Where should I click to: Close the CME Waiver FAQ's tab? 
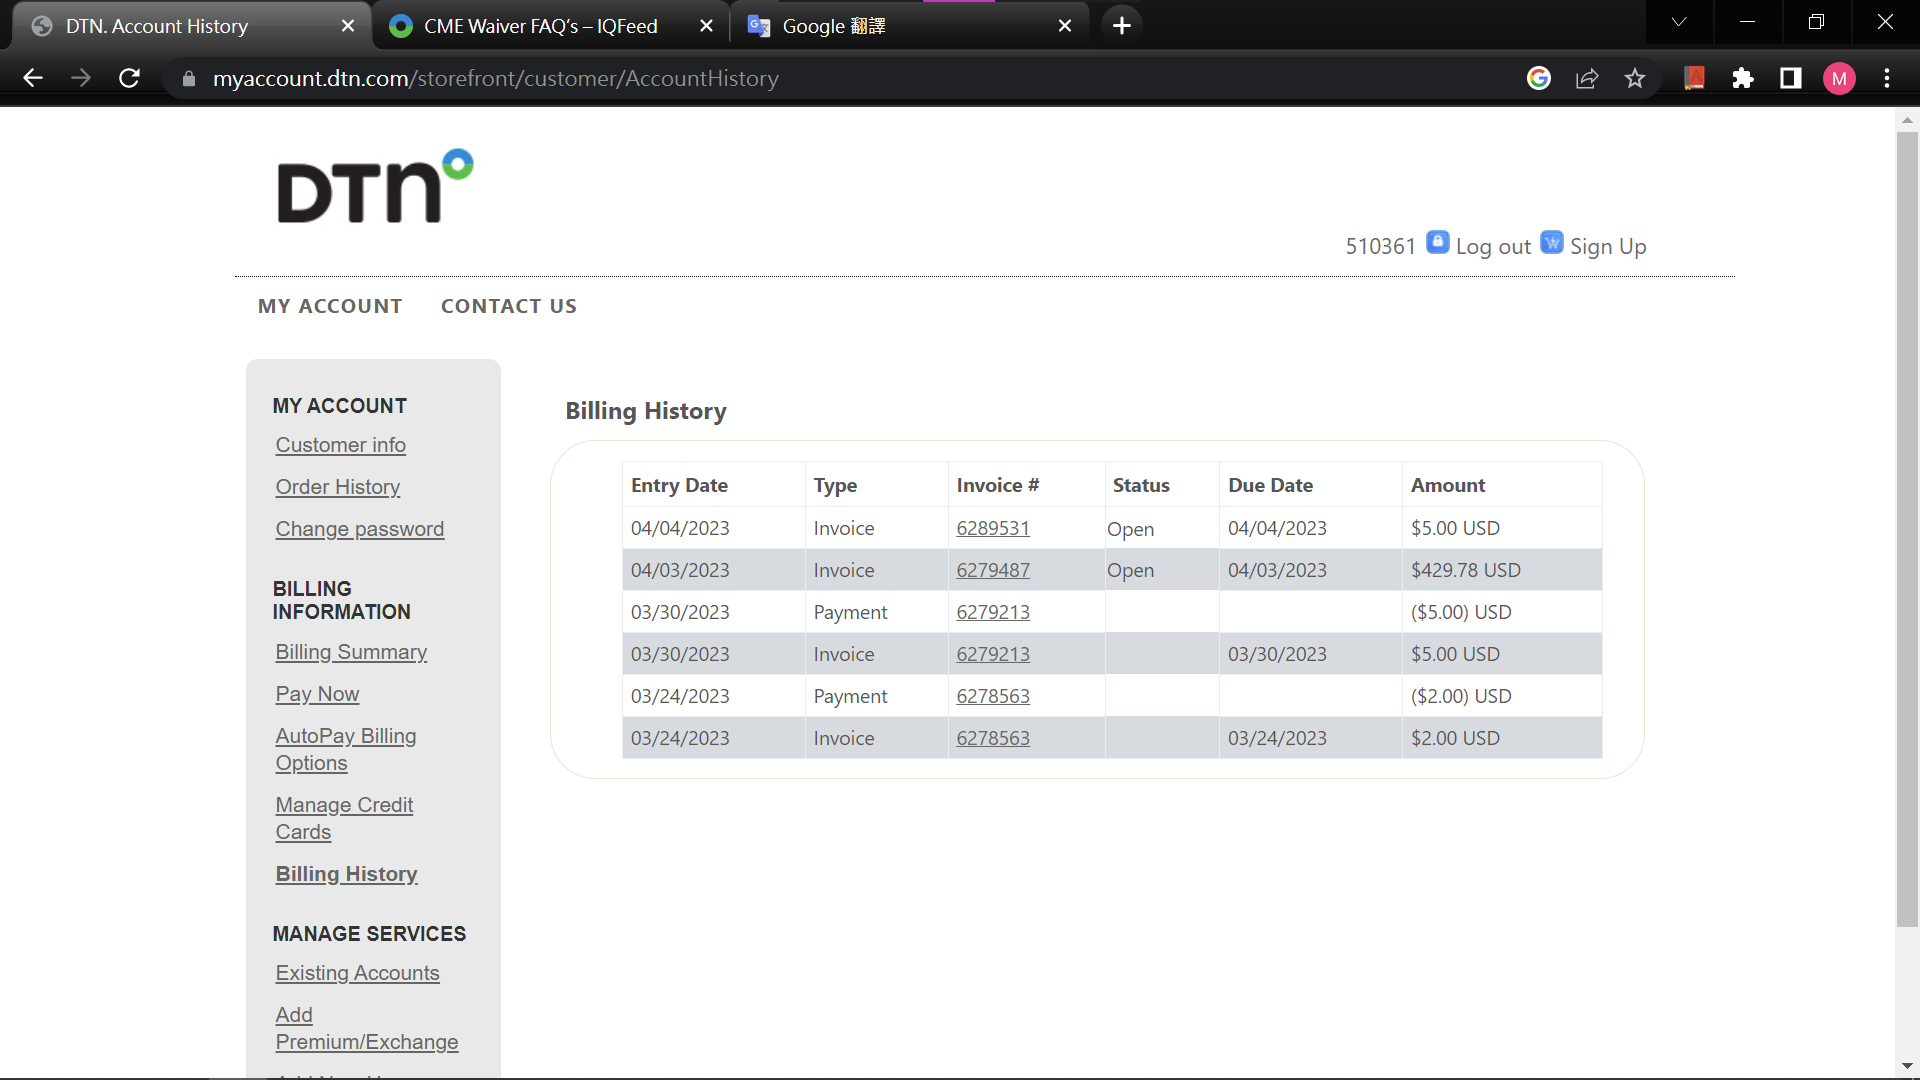[707, 26]
